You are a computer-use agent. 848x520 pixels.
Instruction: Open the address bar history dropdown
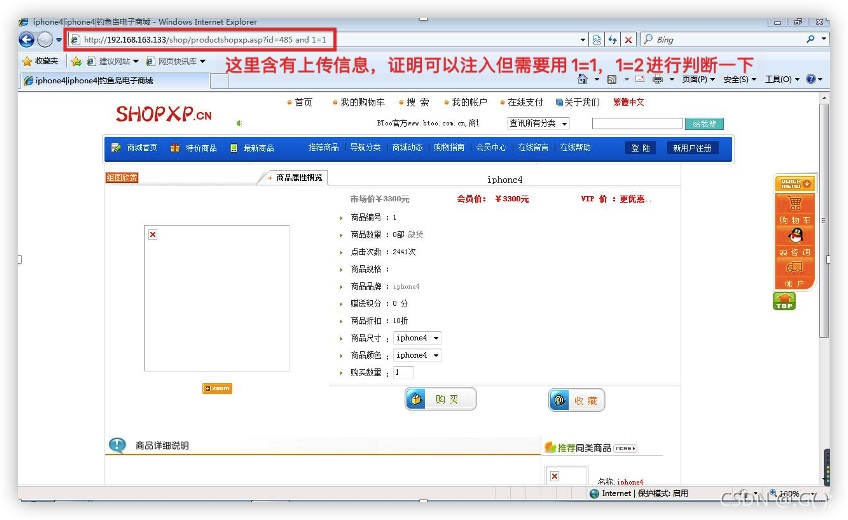(x=582, y=39)
